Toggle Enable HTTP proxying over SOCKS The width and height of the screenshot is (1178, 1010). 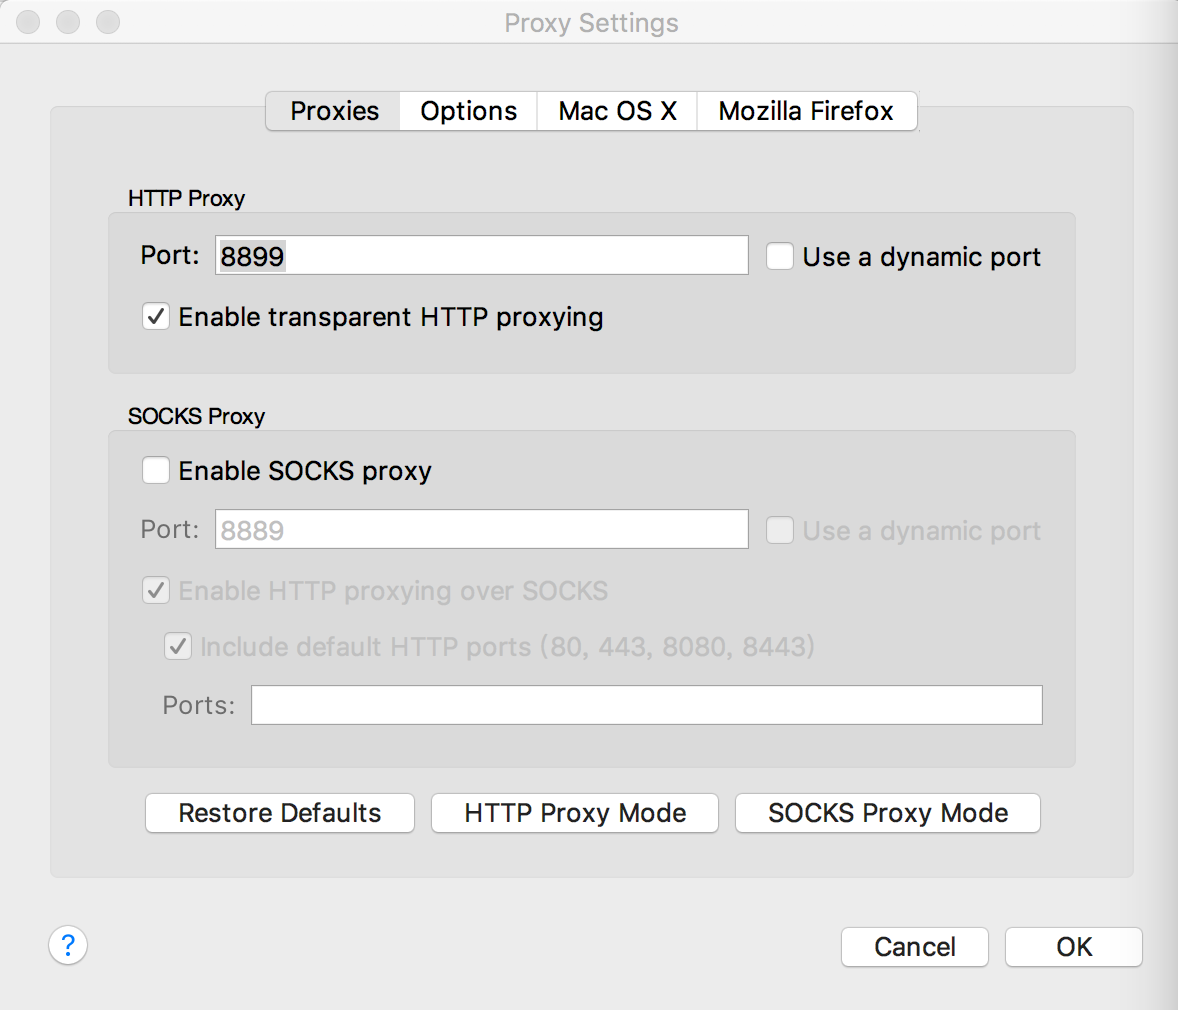pos(156,590)
